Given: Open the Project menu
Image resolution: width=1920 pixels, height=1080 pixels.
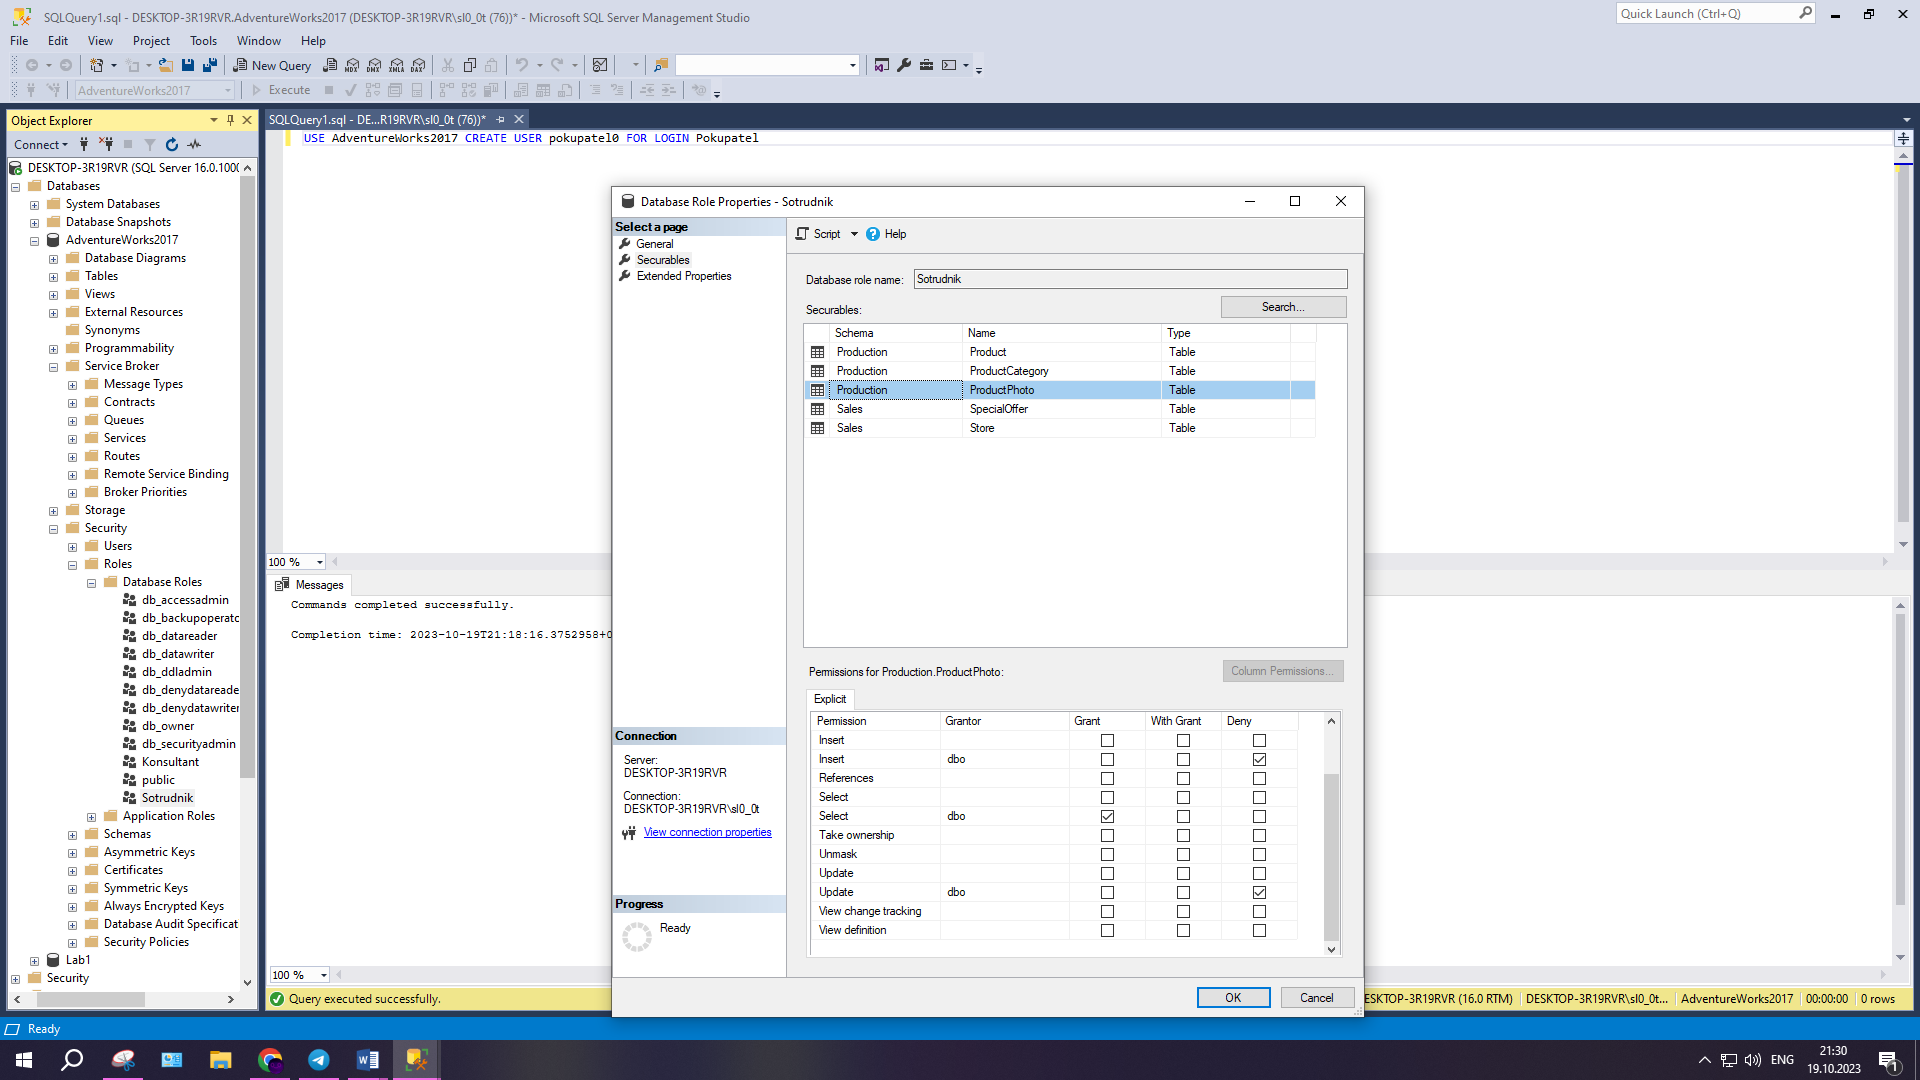Looking at the screenshot, I should pyautogui.click(x=151, y=41).
